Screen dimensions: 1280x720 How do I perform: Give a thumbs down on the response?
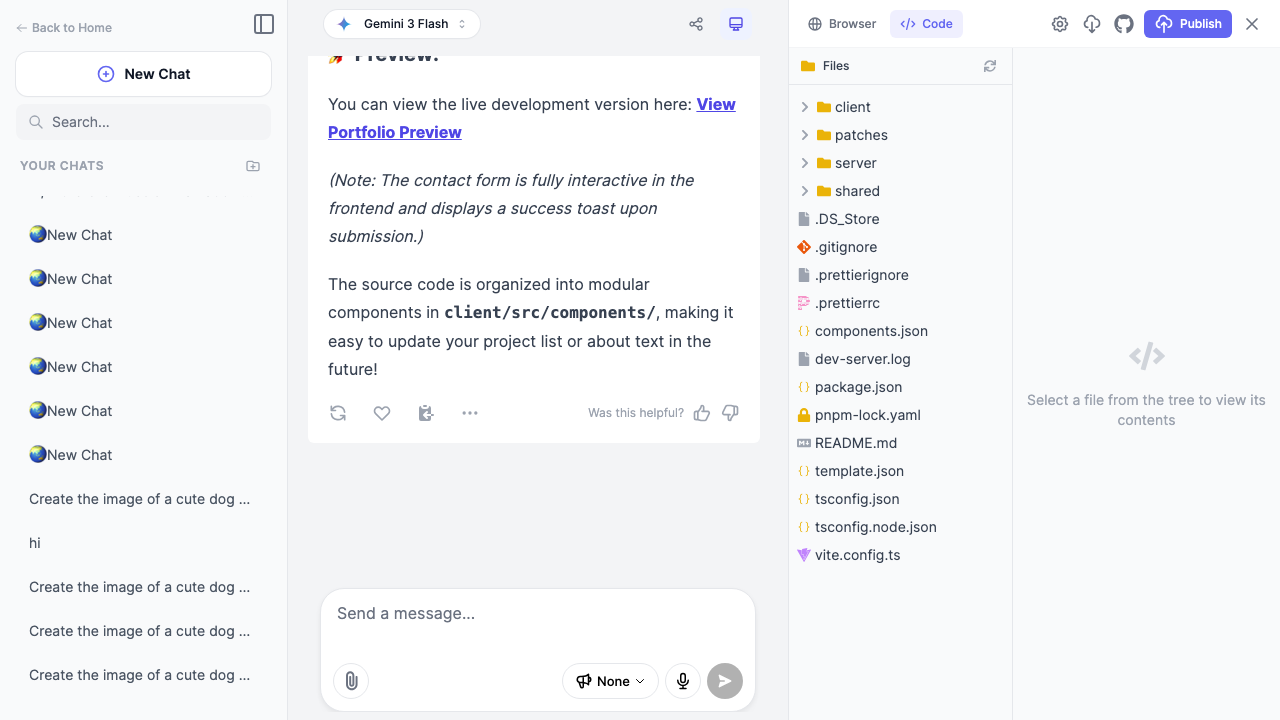pyautogui.click(x=730, y=413)
